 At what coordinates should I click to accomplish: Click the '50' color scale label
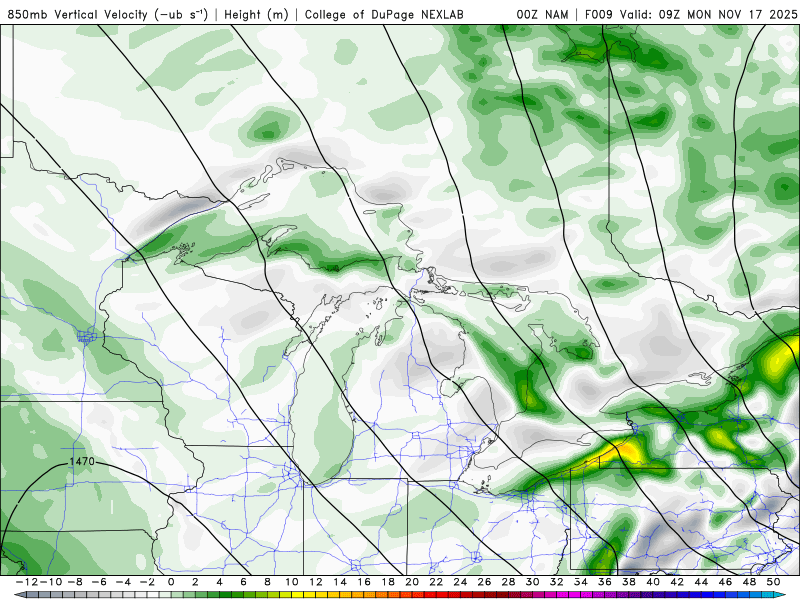(x=773, y=582)
